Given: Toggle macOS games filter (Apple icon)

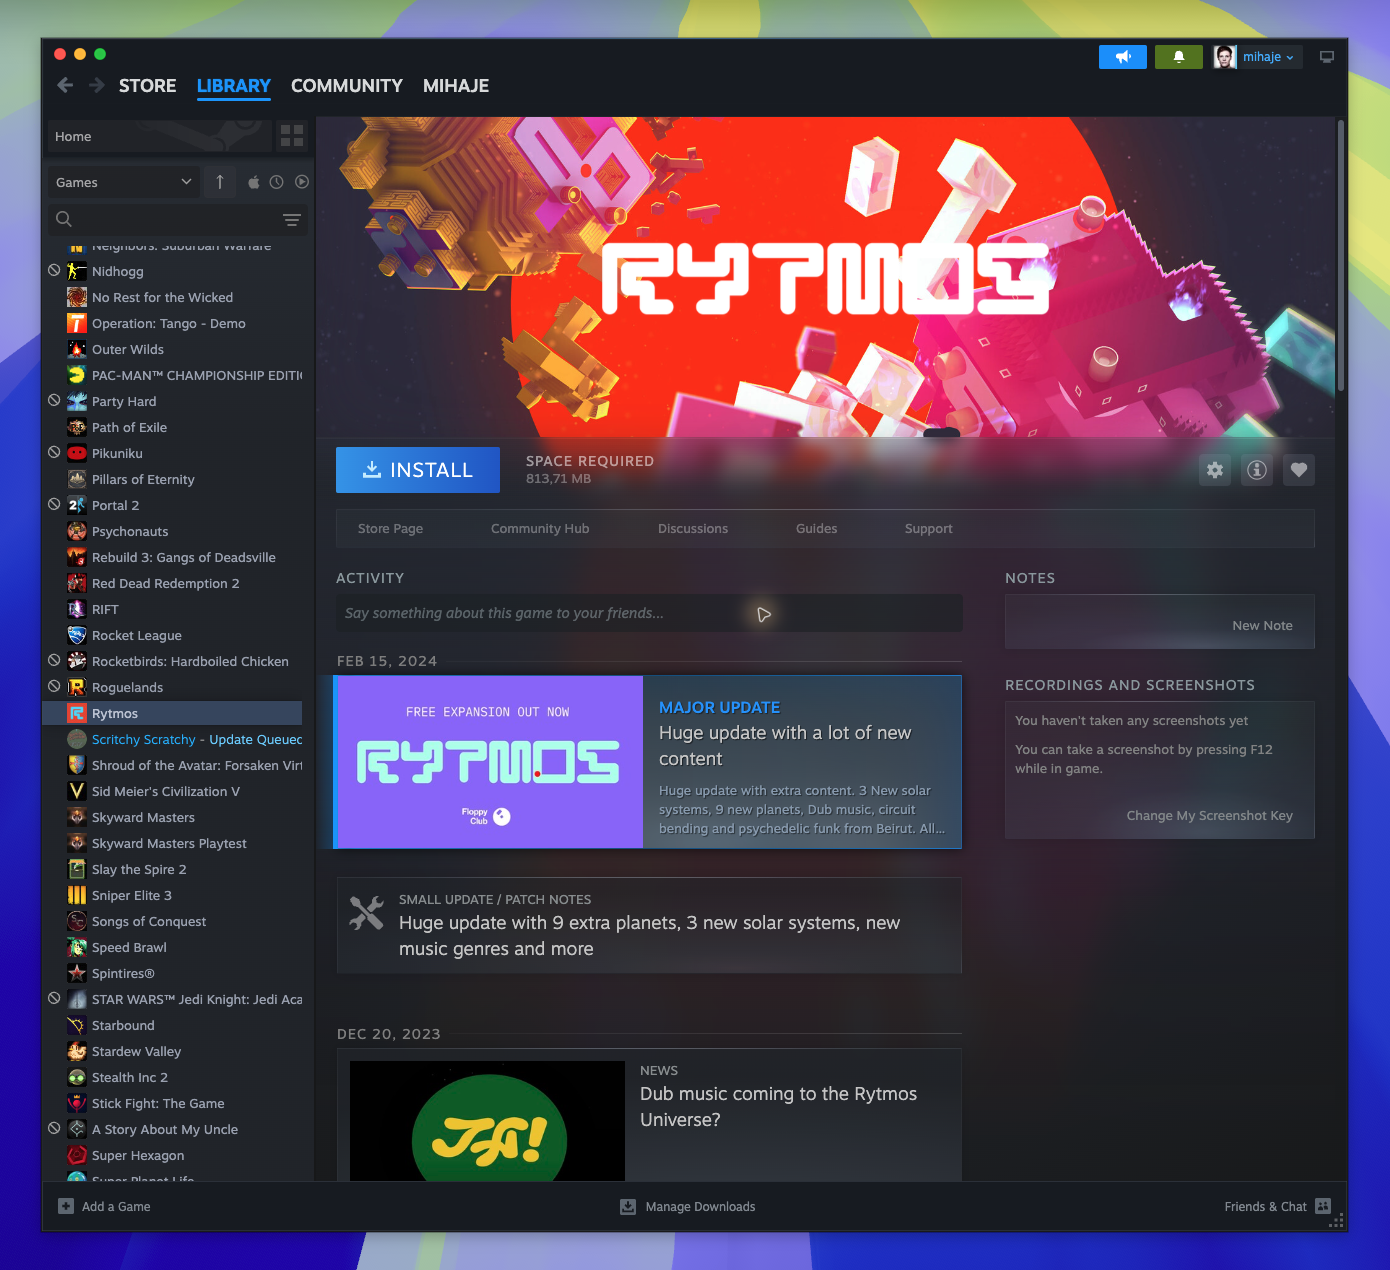Looking at the screenshot, I should [254, 182].
